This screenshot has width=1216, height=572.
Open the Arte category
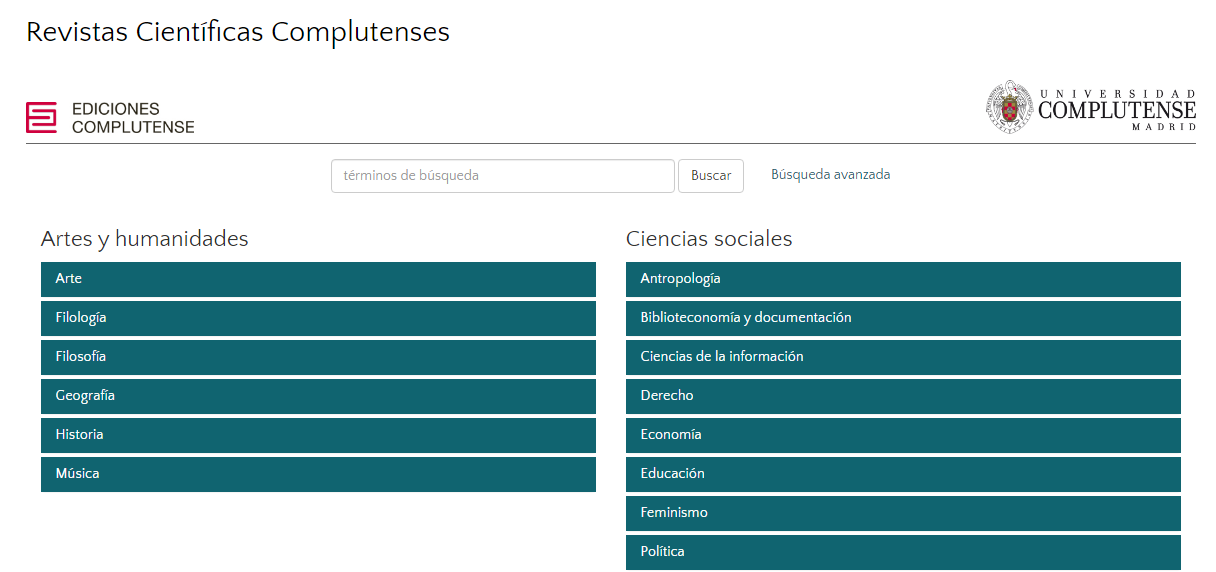coord(318,279)
